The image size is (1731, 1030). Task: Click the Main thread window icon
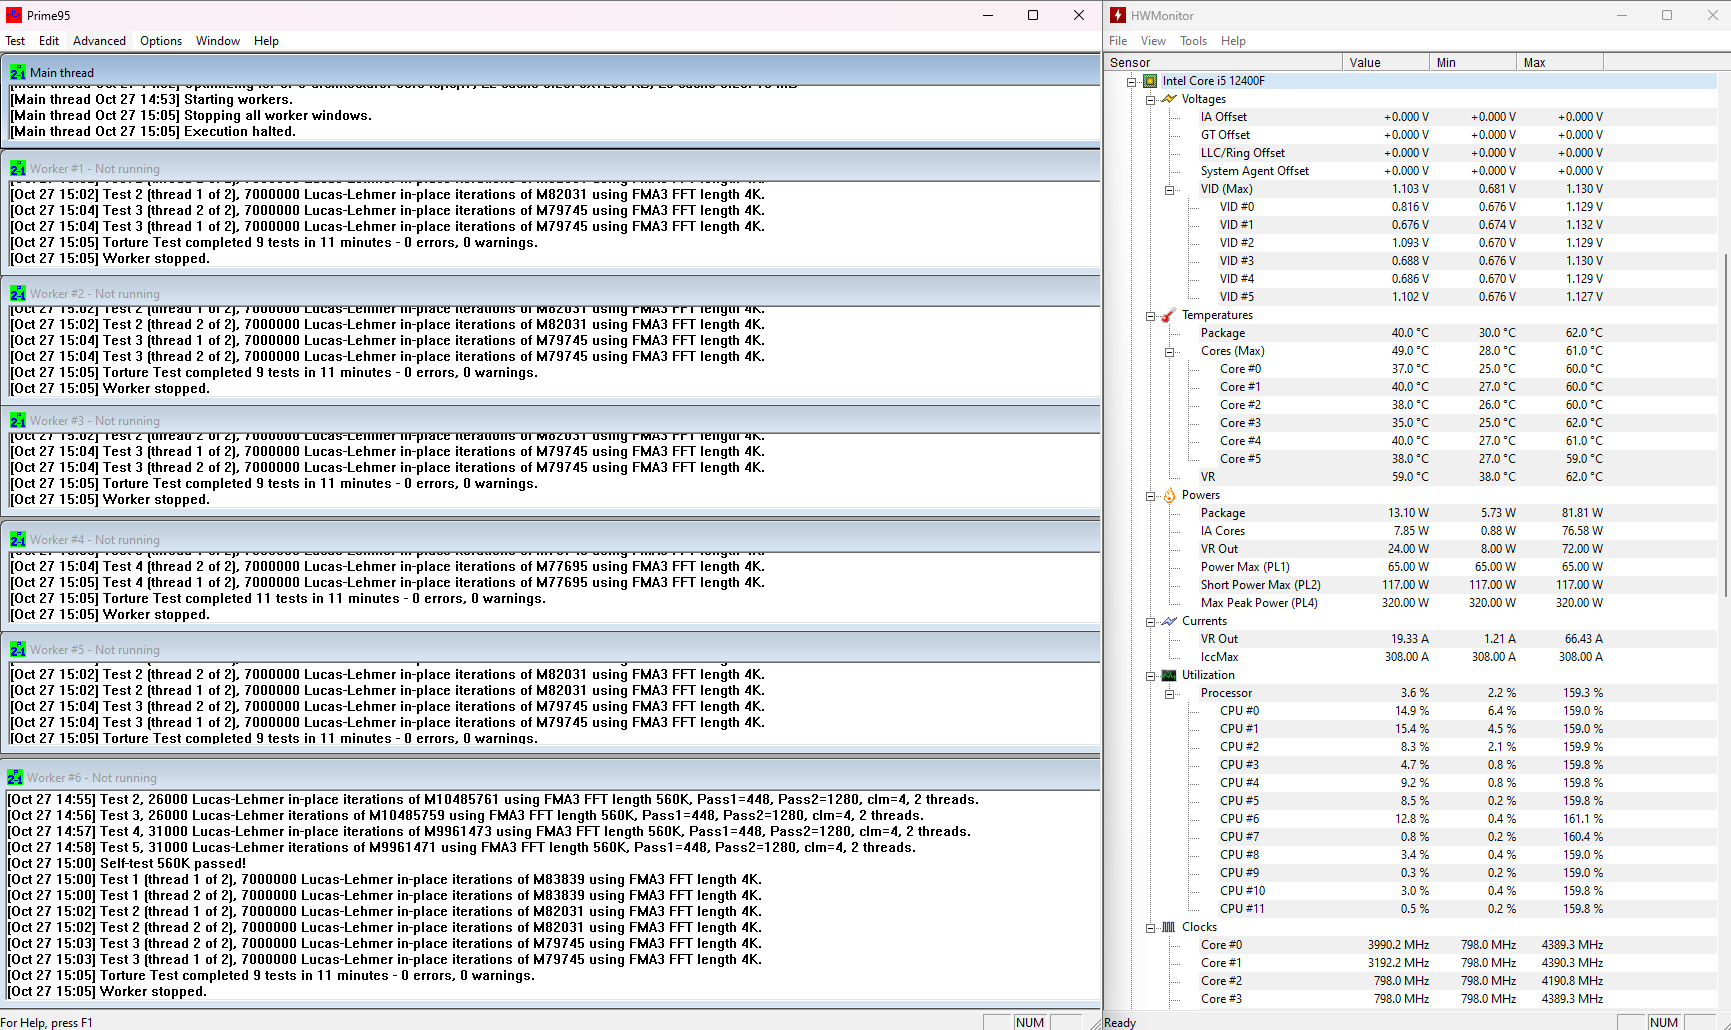[x=18, y=72]
